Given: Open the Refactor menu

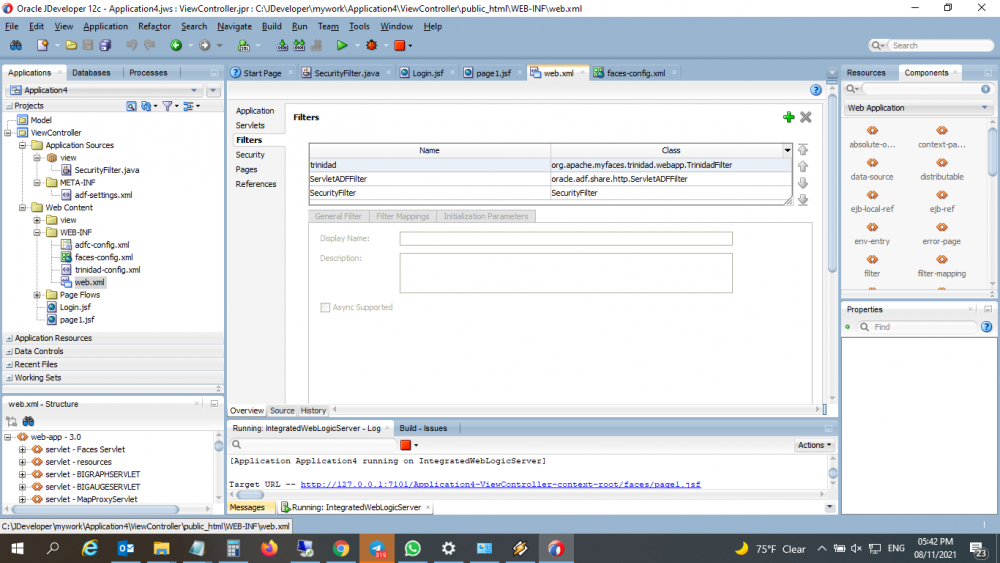Looking at the screenshot, I should pos(154,26).
